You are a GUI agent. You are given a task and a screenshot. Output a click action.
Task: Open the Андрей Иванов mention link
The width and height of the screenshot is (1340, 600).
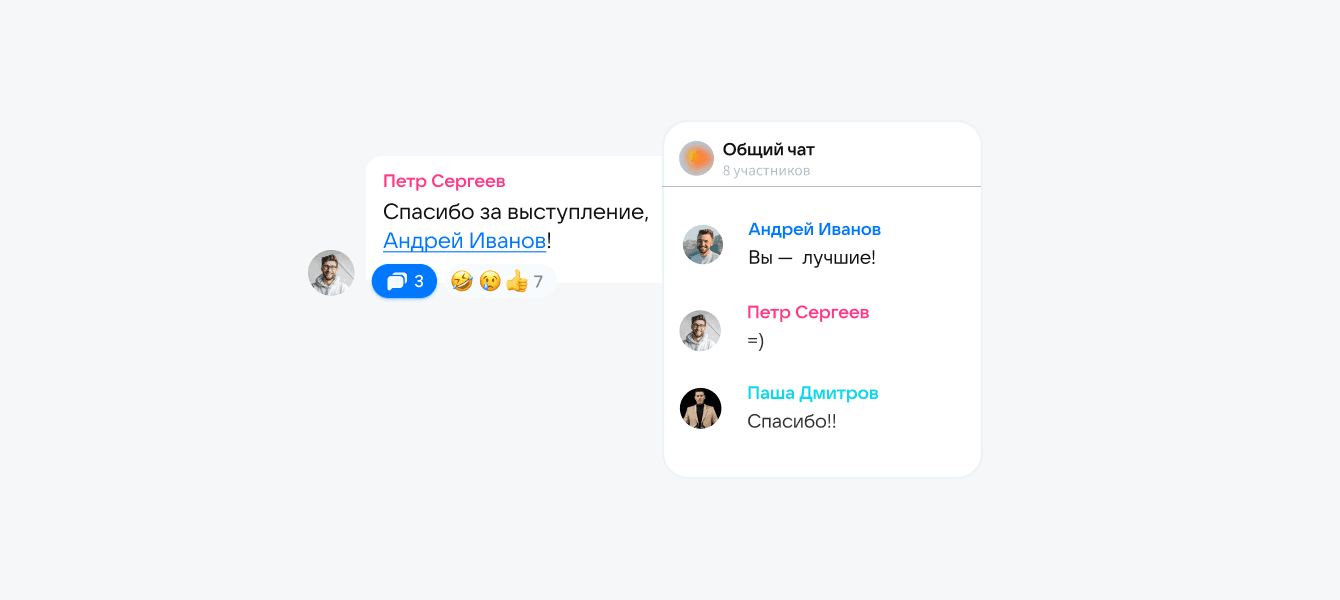click(464, 241)
